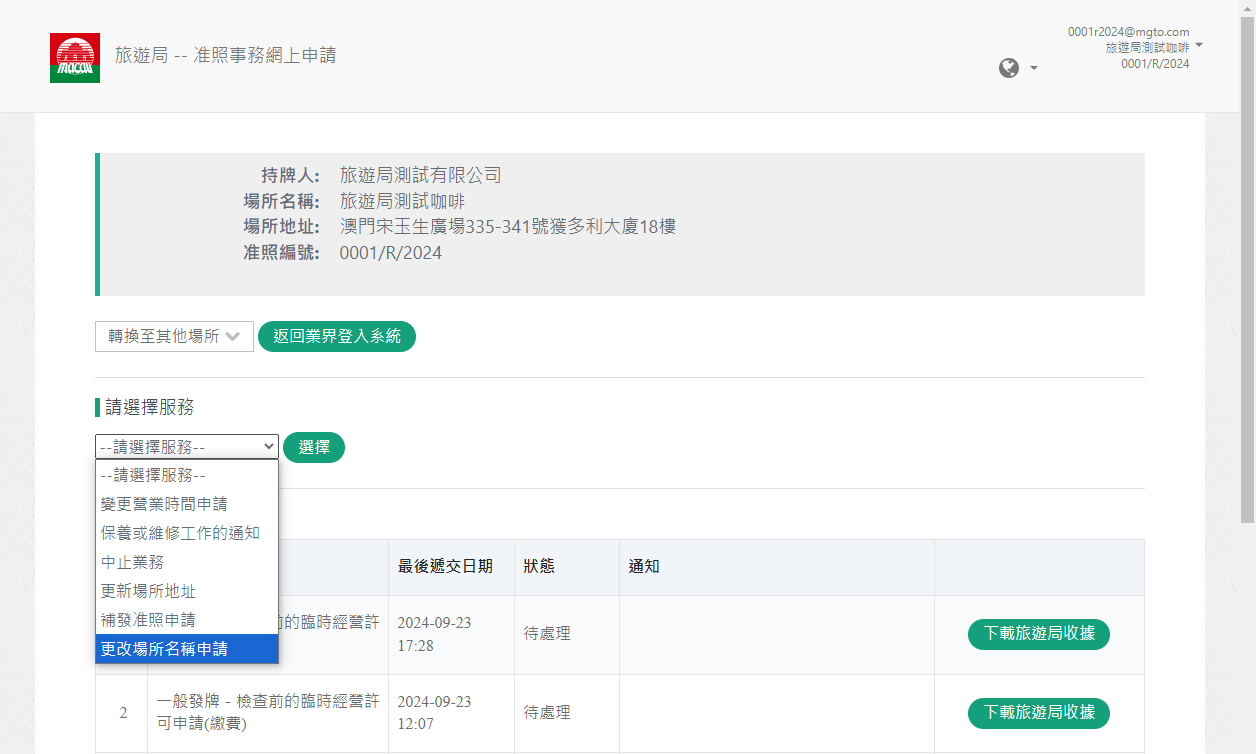Screen dimensions: 1256x754
Task: Click the Macao tourism office logo
Action: tap(74, 58)
